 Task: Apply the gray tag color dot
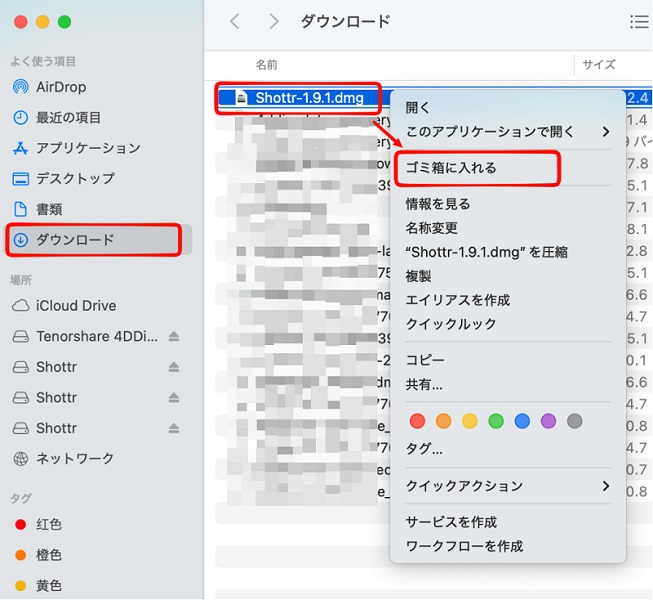coord(574,421)
